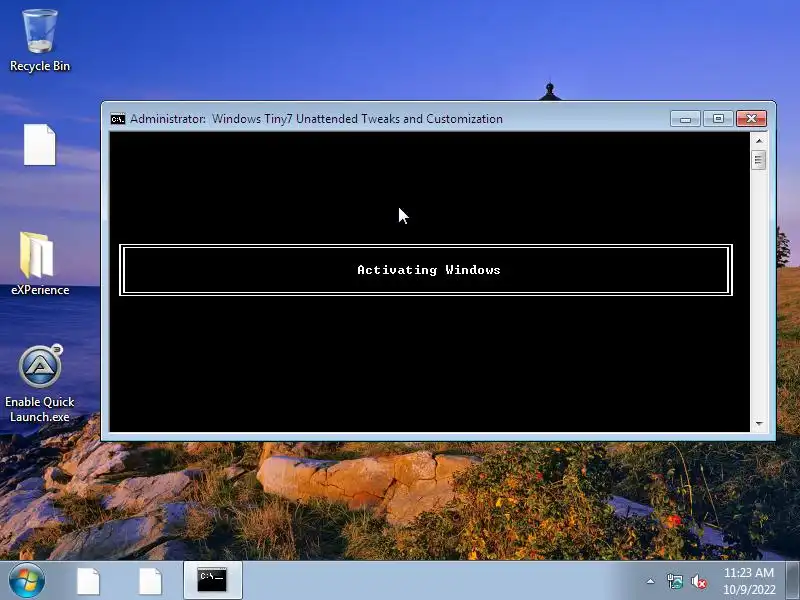This screenshot has width=800, height=600.
Task: Minimize the Tiny7 Tweaks console window
Action: tap(685, 119)
